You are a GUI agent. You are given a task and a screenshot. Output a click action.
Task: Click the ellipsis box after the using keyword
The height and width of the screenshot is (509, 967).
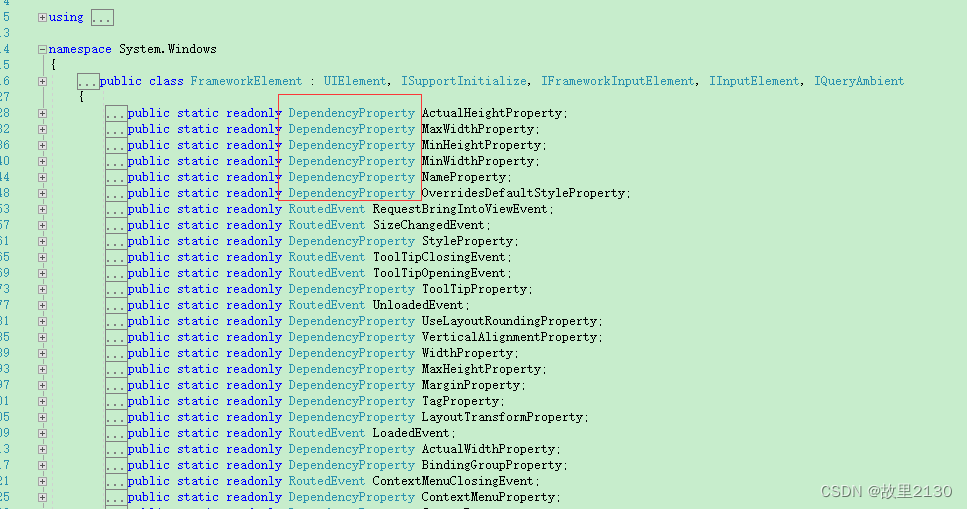tap(102, 18)
